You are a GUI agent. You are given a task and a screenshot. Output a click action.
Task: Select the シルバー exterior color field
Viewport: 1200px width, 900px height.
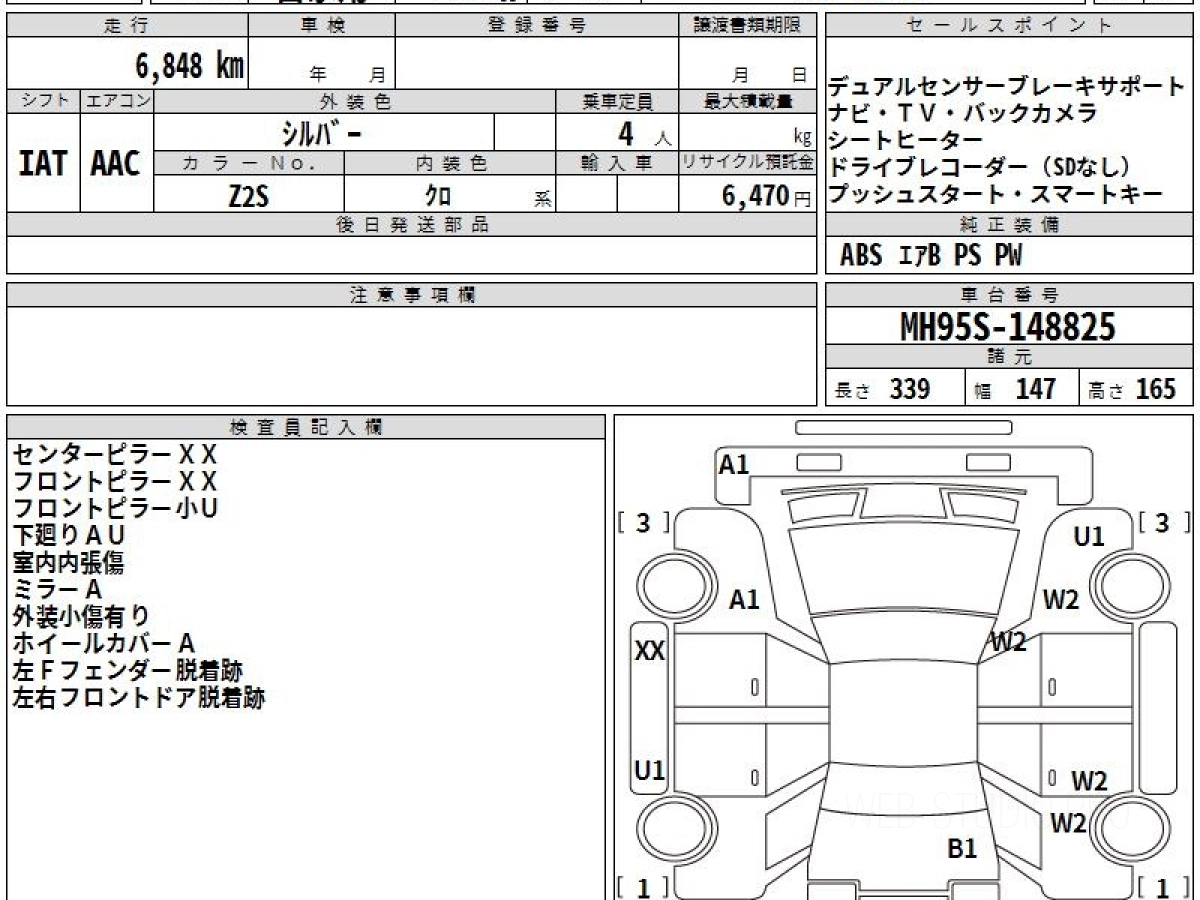click(x=324, y=133)
